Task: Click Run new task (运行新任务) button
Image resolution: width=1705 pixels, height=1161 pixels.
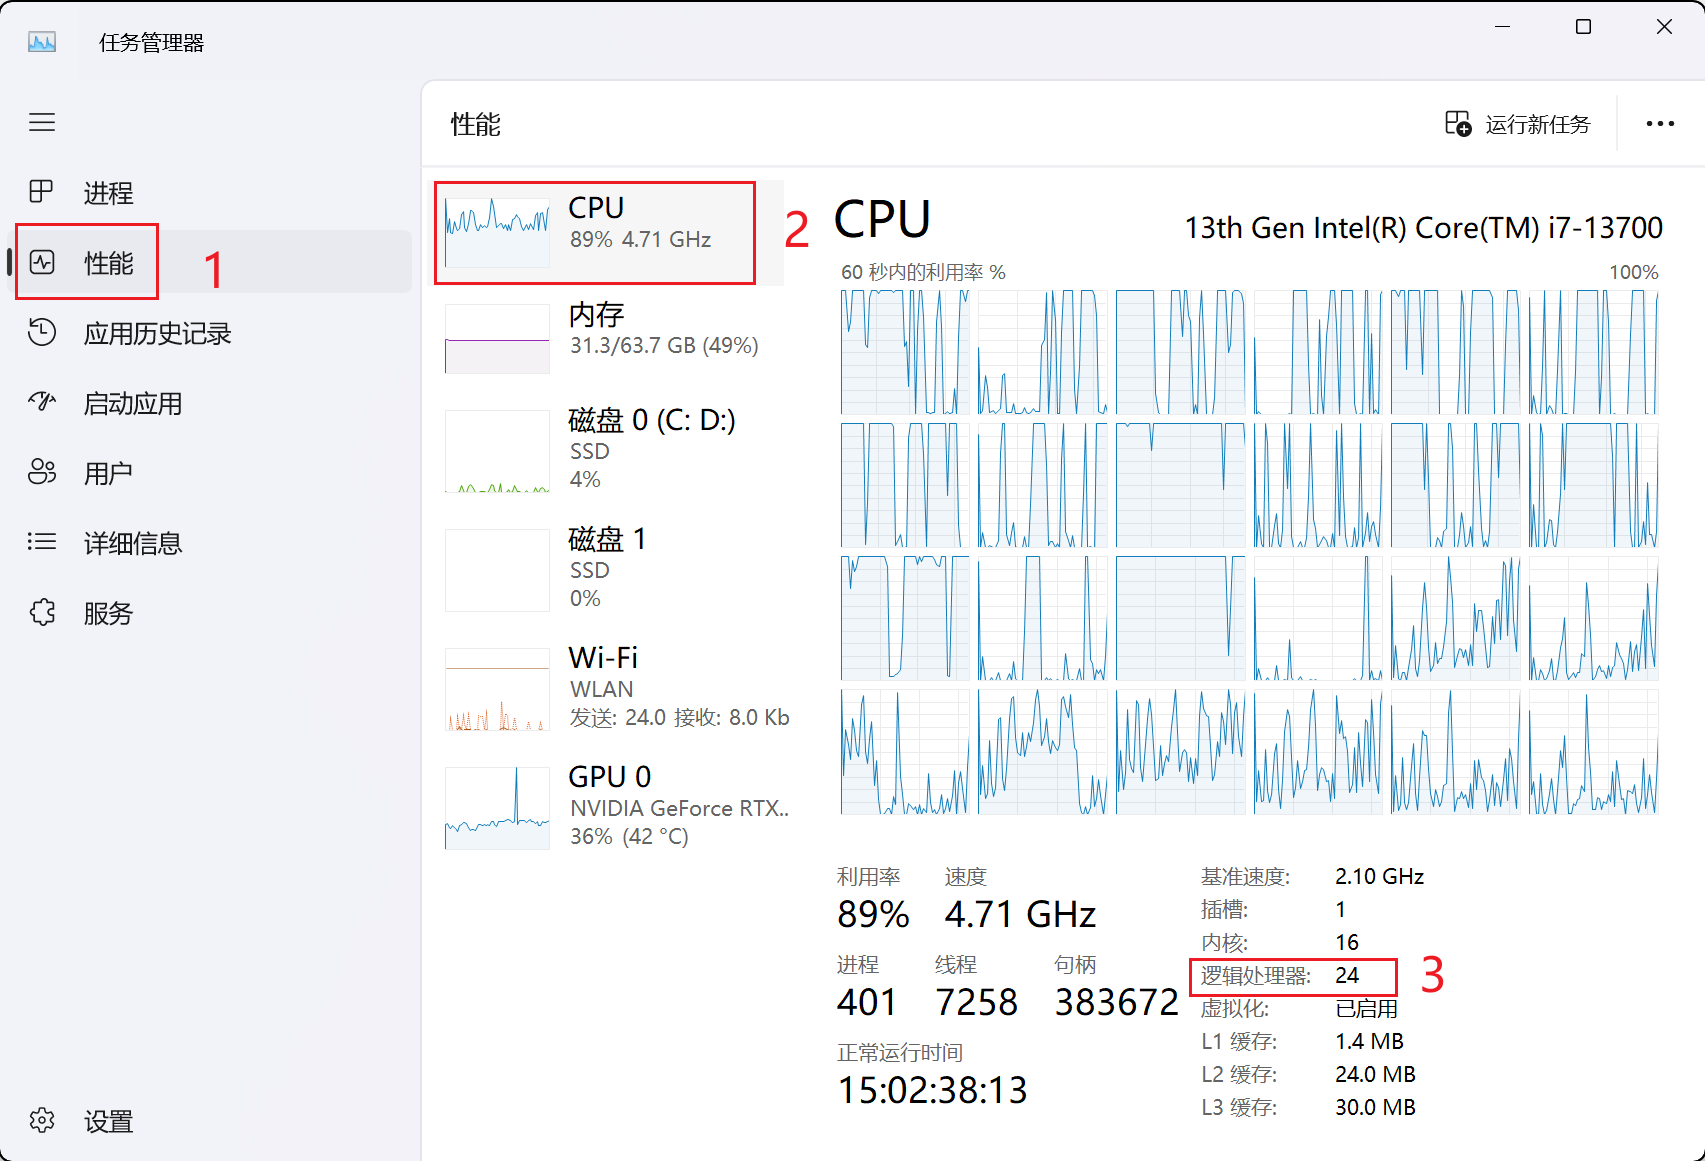Action: tap(1518, 124)
